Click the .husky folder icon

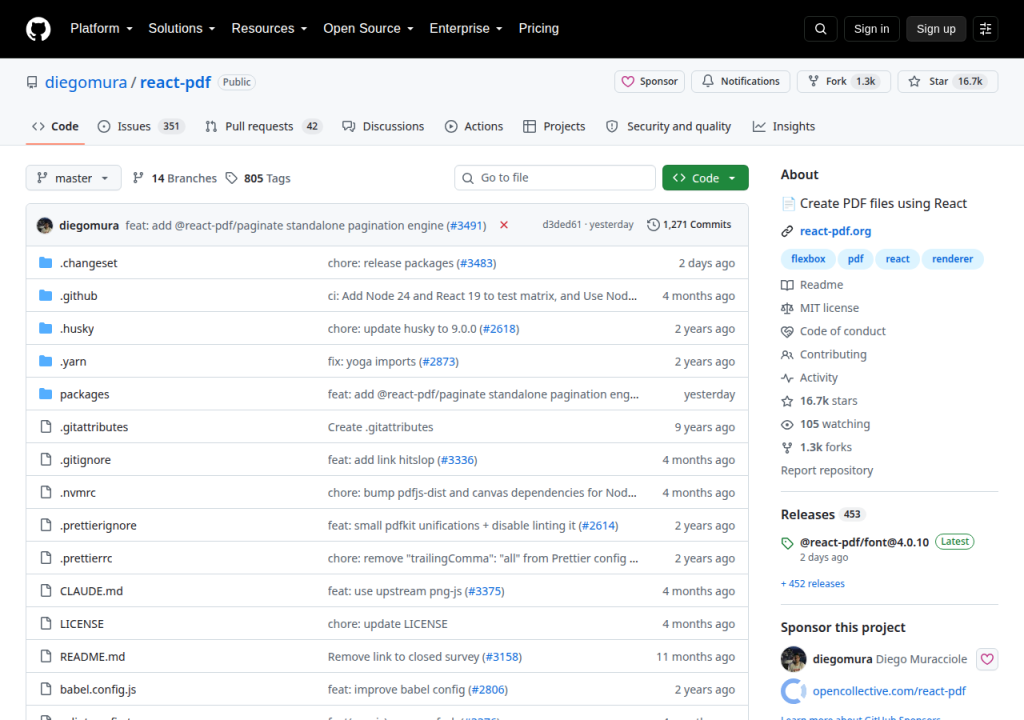(46, 328)
